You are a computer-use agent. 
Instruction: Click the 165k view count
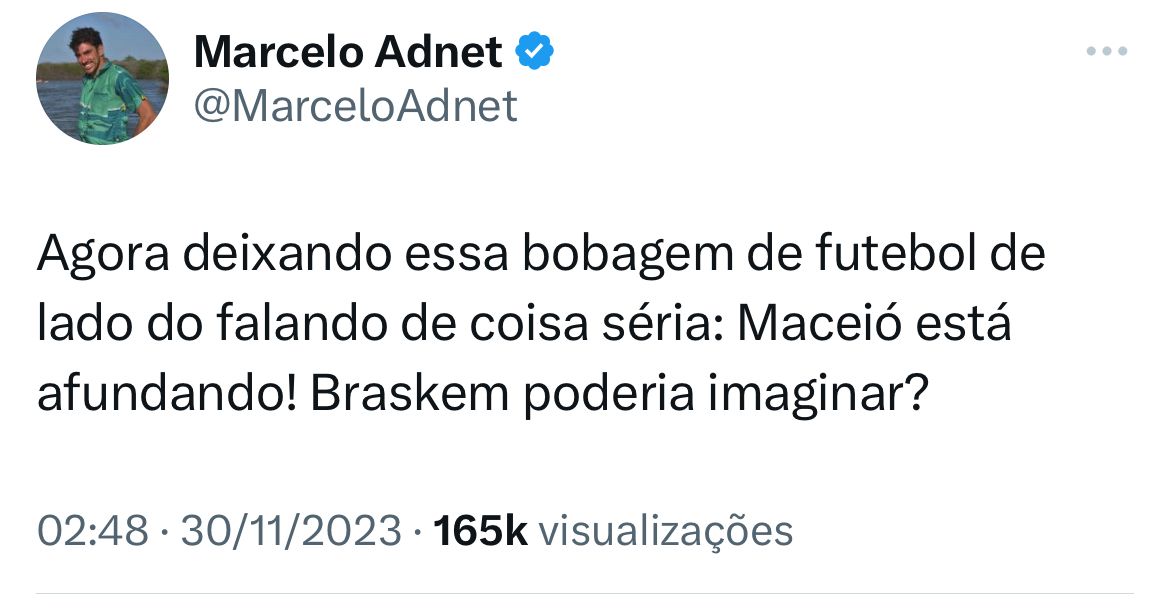tap(483, 530)
